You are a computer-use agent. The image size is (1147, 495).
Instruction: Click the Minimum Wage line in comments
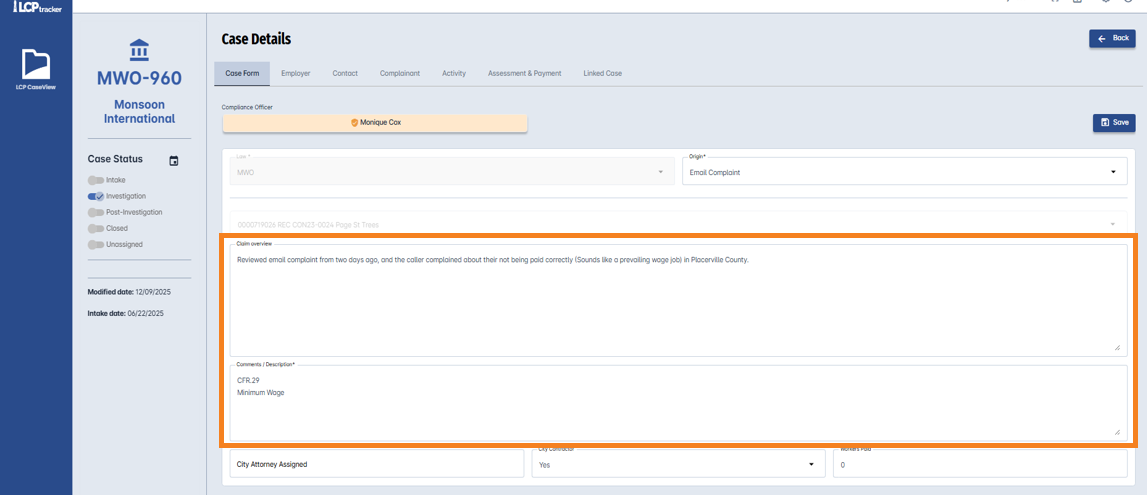[260, 393]
